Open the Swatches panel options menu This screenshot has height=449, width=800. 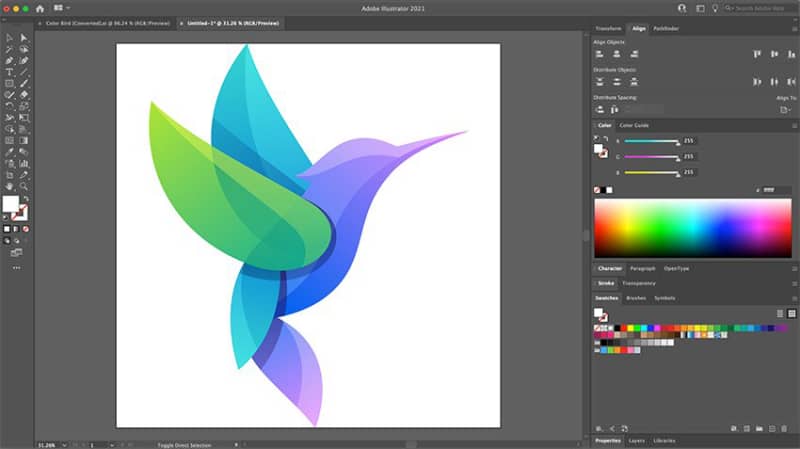(x=794, y=298)
